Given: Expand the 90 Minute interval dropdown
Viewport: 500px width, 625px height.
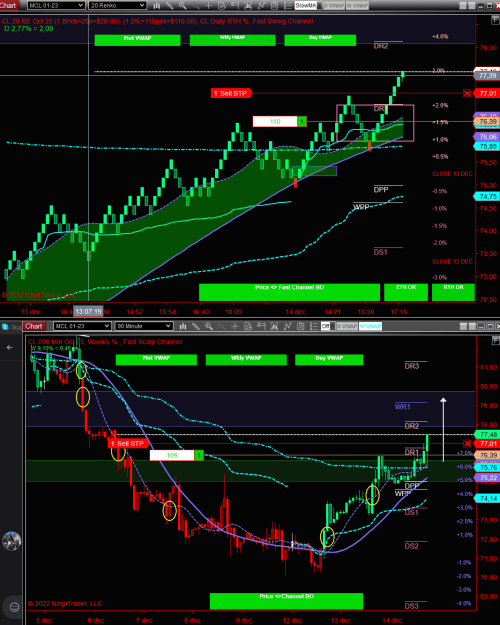Looking at the screenshot, I should pyautogui.click(x=144, y=326).
